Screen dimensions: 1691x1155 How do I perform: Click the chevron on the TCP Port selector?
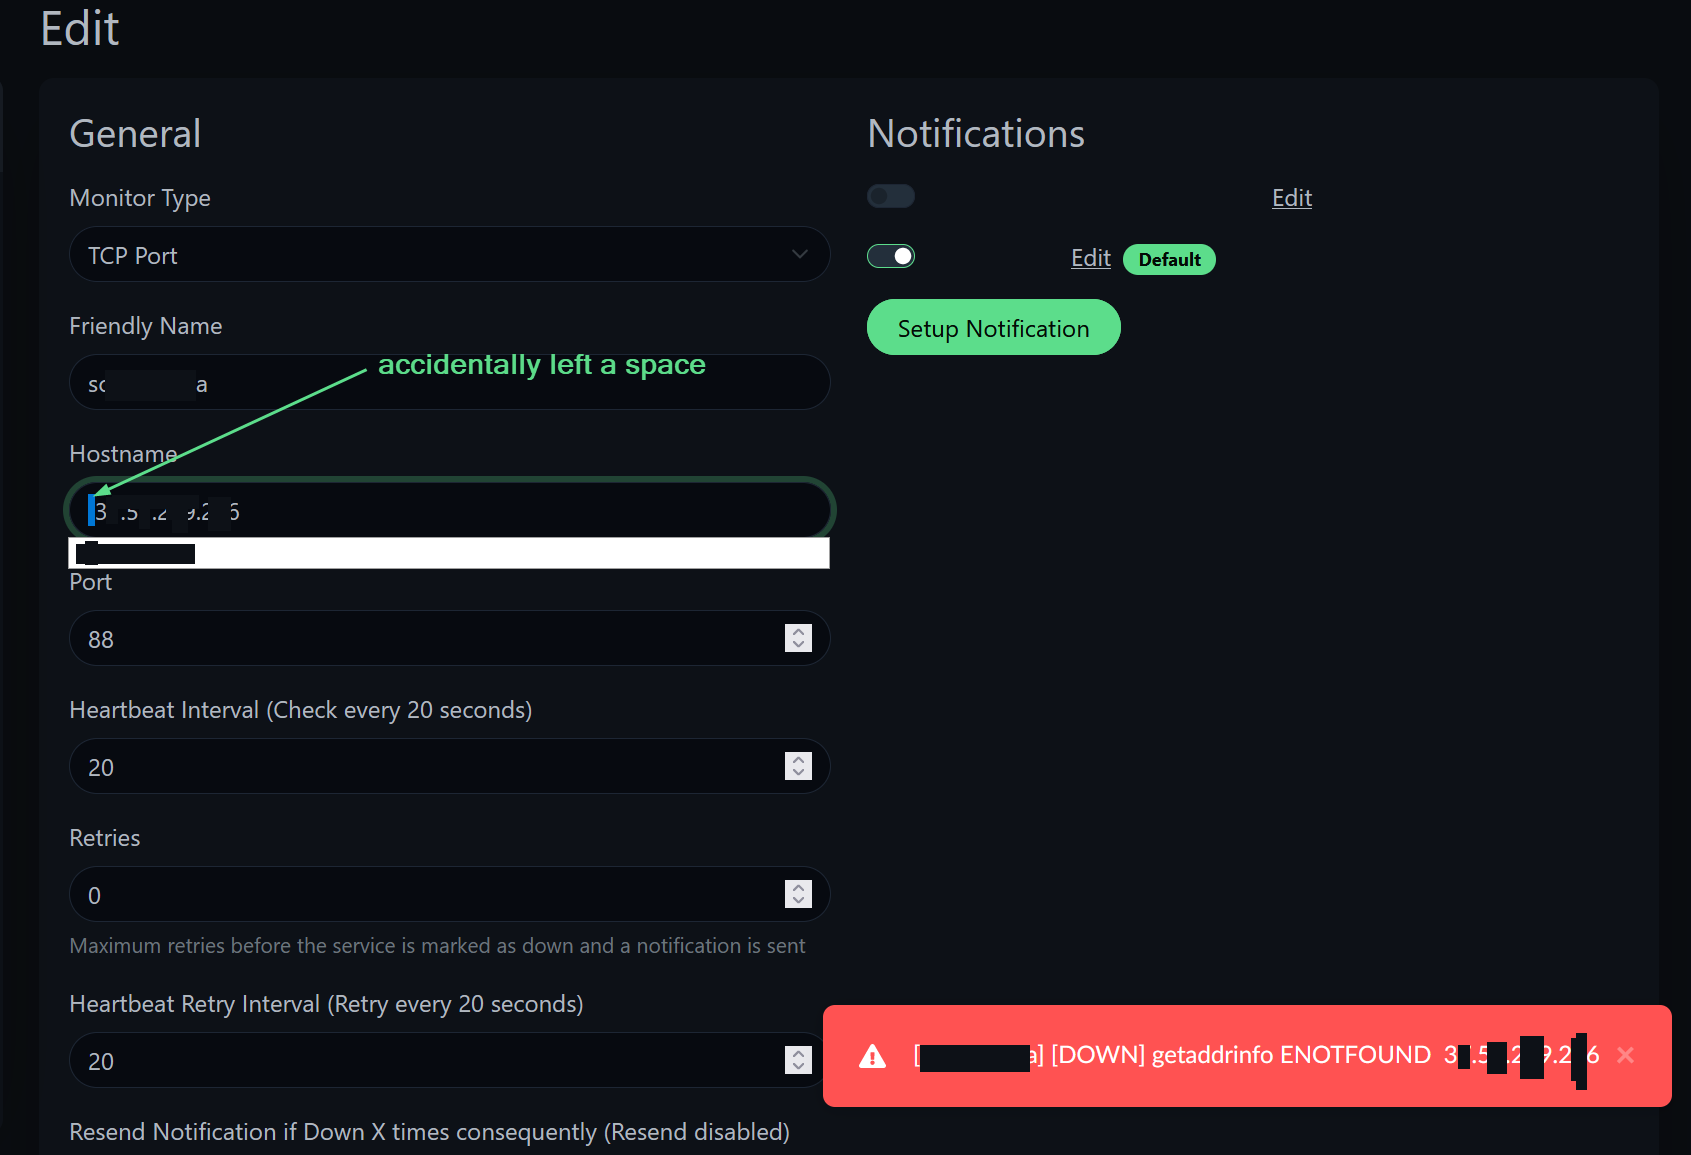click(x=800, y=255)
